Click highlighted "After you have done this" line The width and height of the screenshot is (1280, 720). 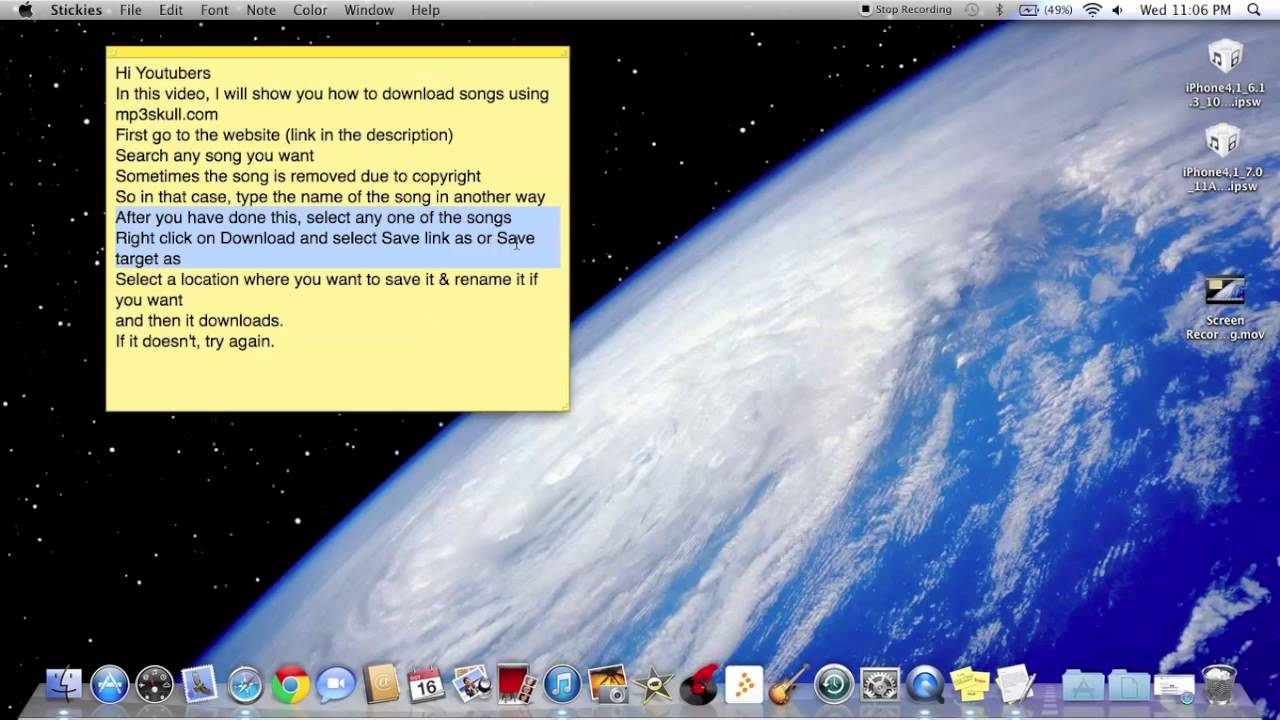tap(313, 217)
